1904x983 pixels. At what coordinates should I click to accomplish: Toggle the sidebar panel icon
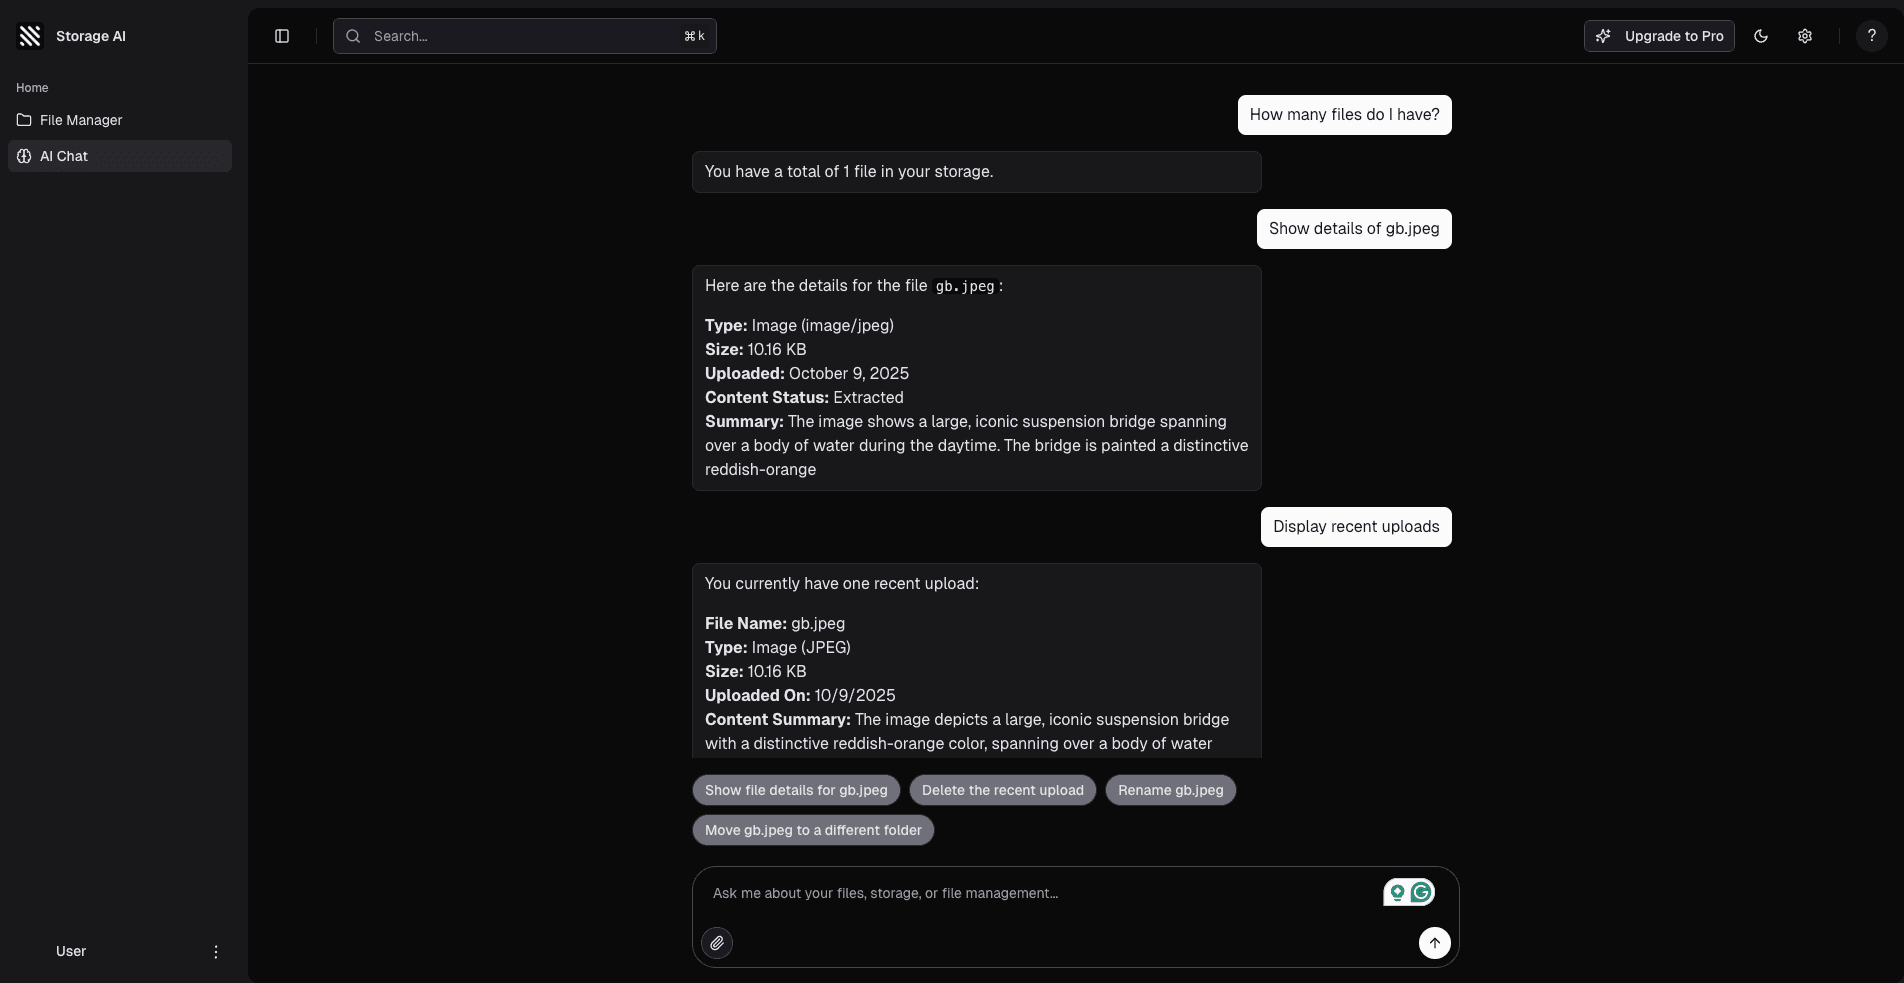282,36
